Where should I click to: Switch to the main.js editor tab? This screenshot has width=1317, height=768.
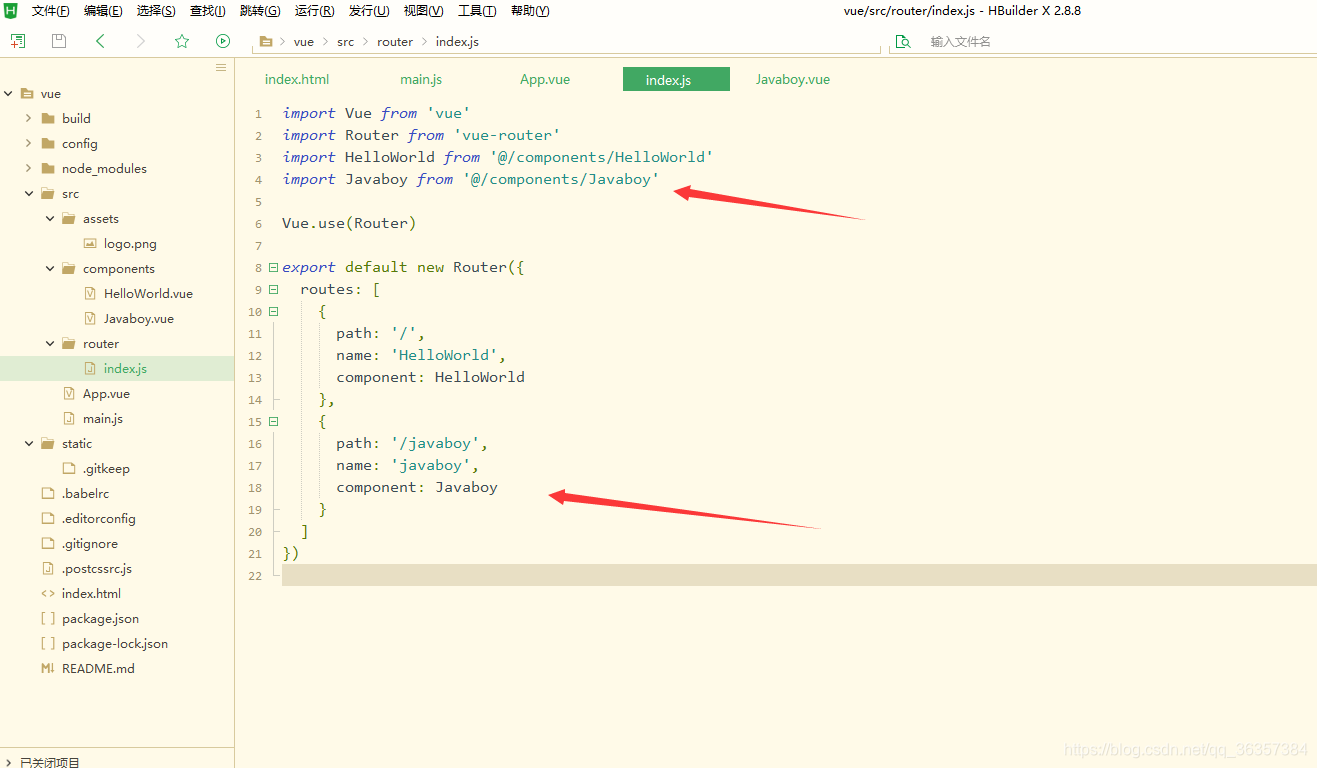421,79
